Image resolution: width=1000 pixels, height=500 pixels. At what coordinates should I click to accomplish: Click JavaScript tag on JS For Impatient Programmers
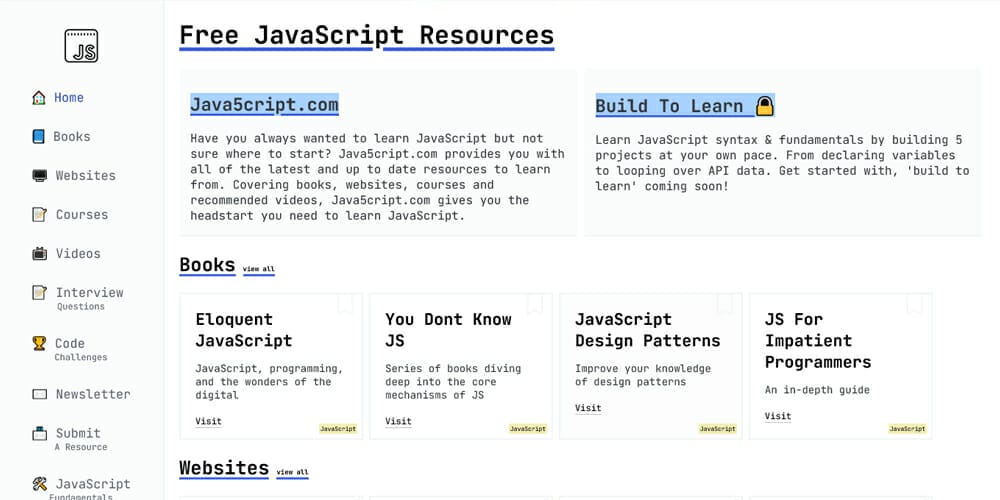[907, 429]
